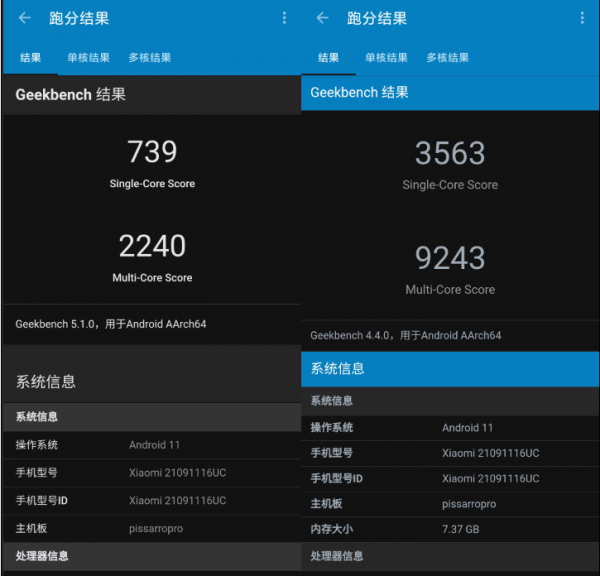Click the Geekbench 5.1.0 version line
The image size is (600, 576).
[111, 324]
